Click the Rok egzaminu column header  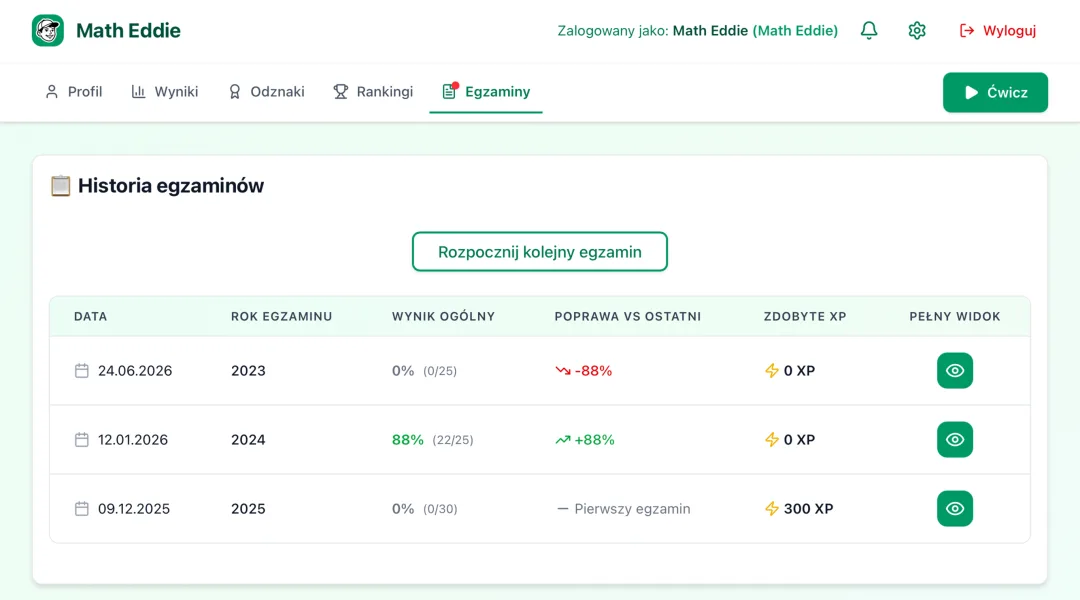pos(282,316)
